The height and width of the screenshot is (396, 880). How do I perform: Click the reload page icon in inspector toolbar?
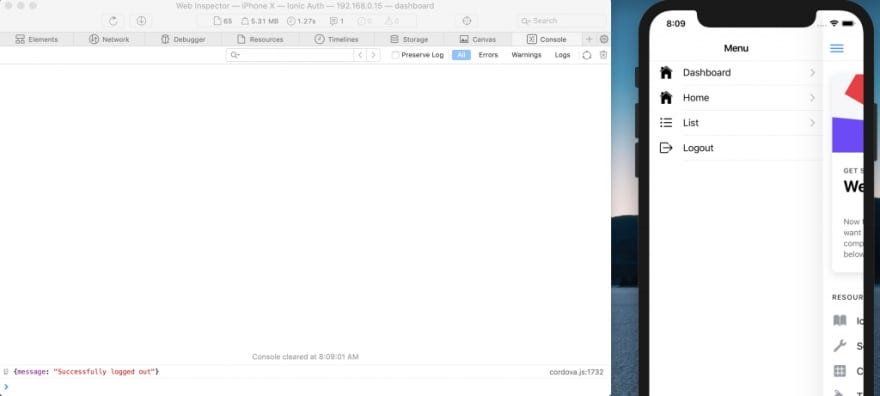(x=113, y=21)
